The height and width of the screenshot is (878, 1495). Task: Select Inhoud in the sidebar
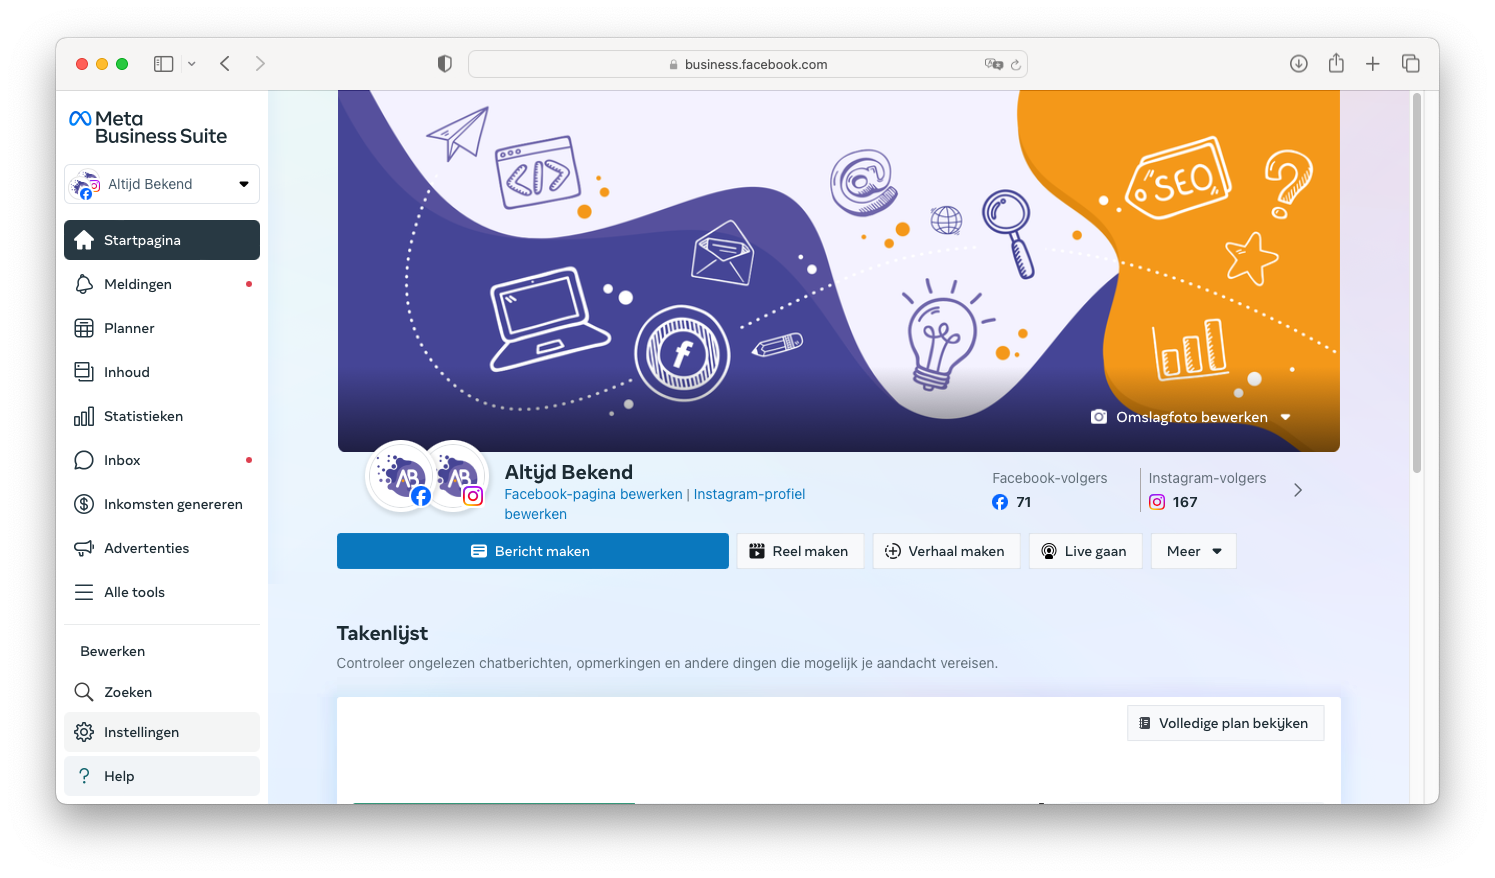click(127, 372)
